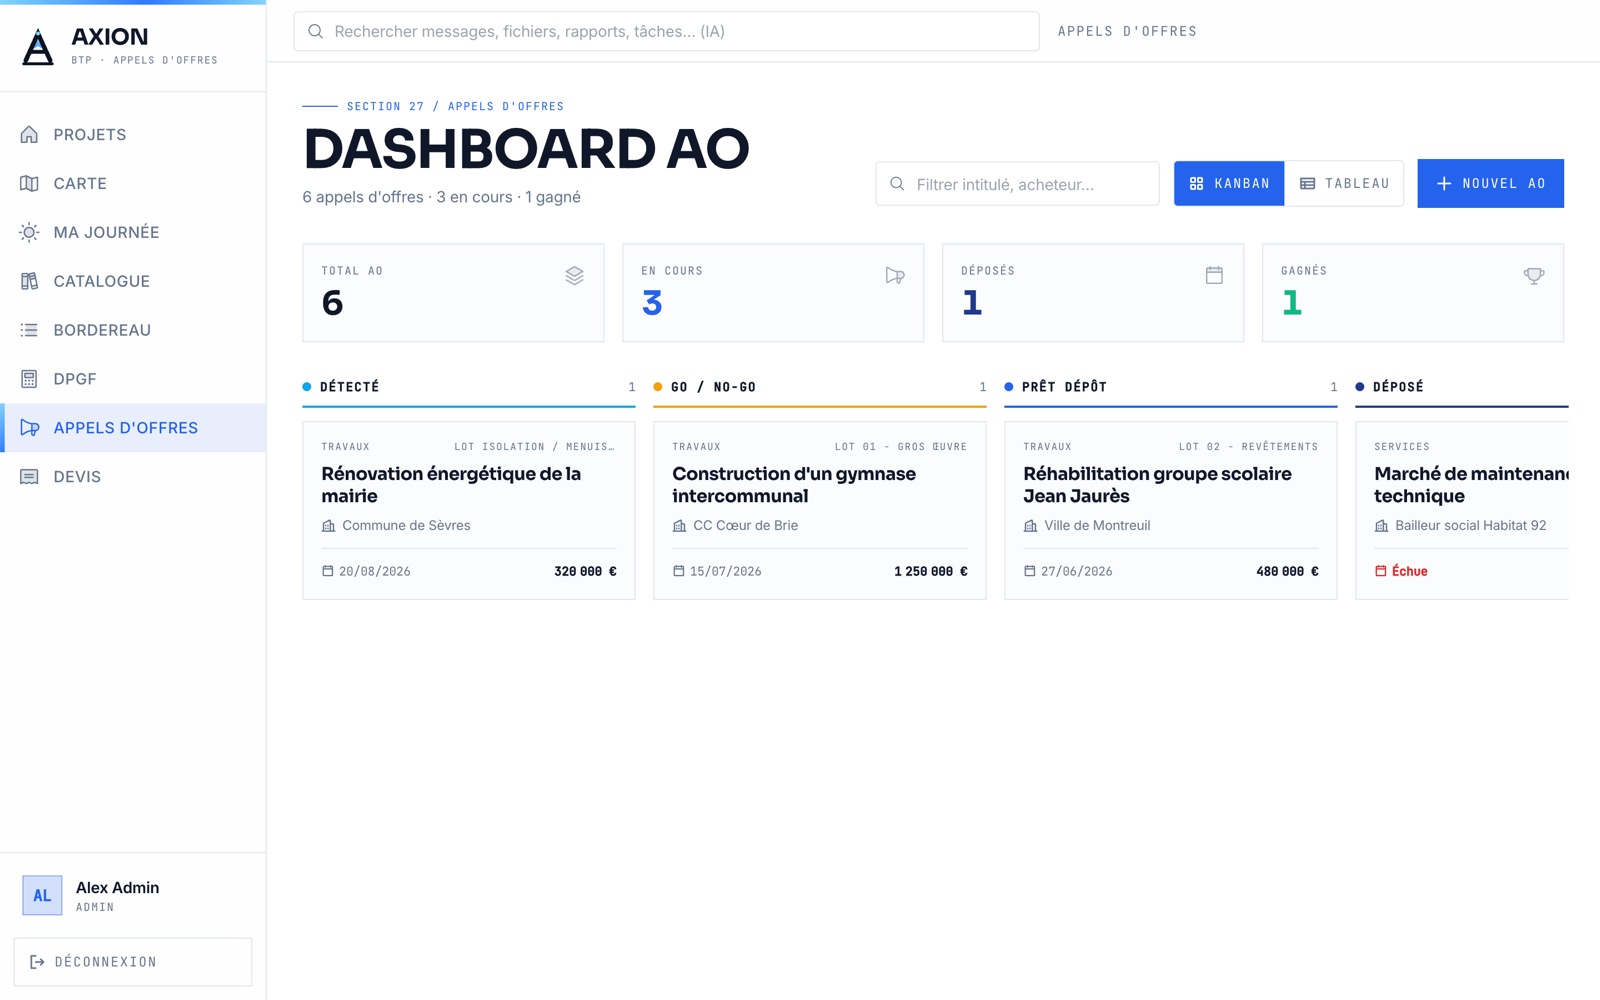Click the layers icon in Total AO card
1600x1000 pixels.
point(574,276)
